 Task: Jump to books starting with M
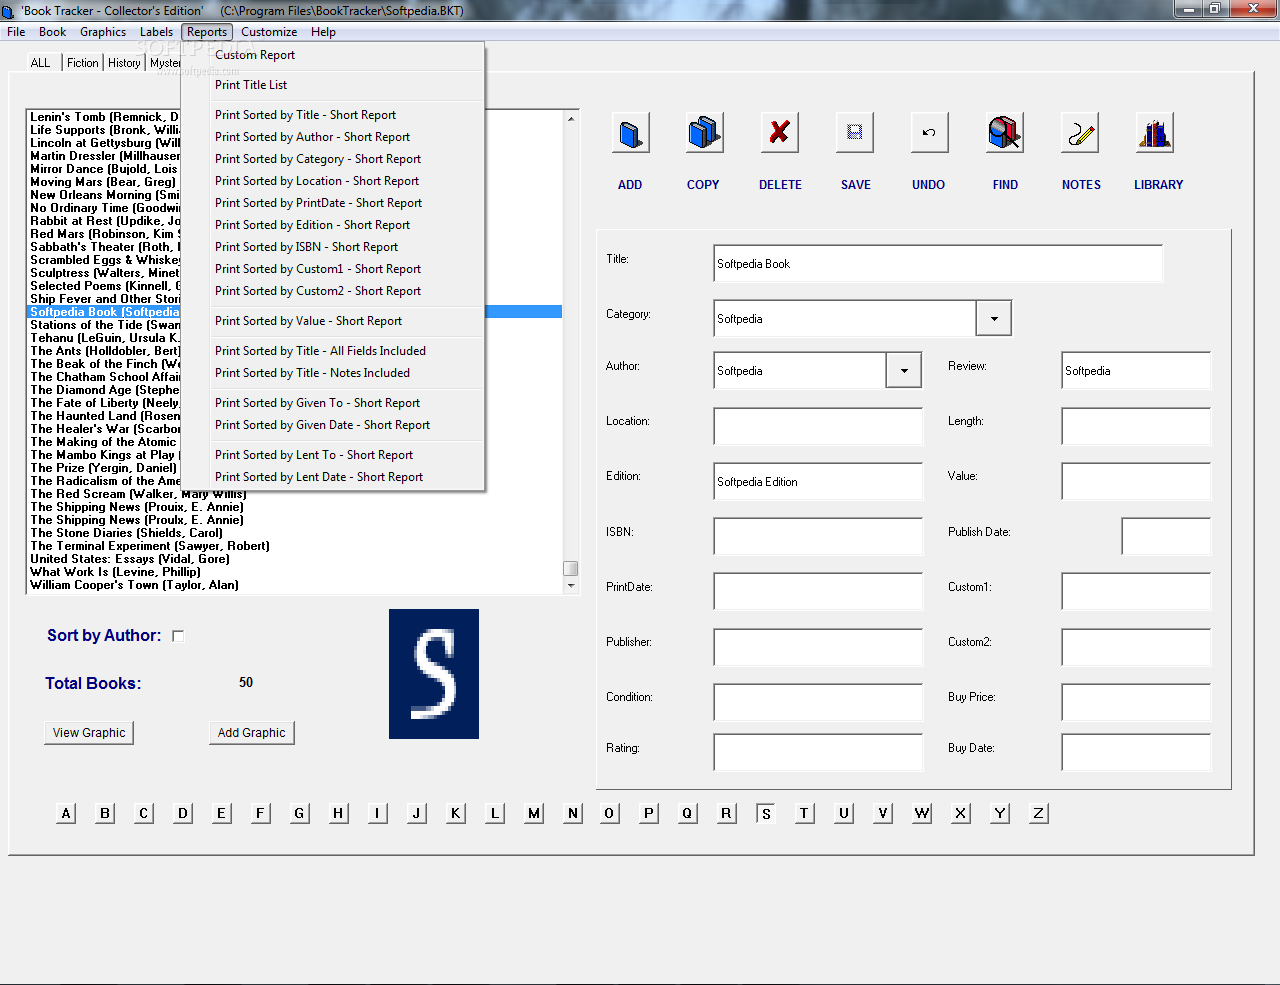click(x=534, y=813)
